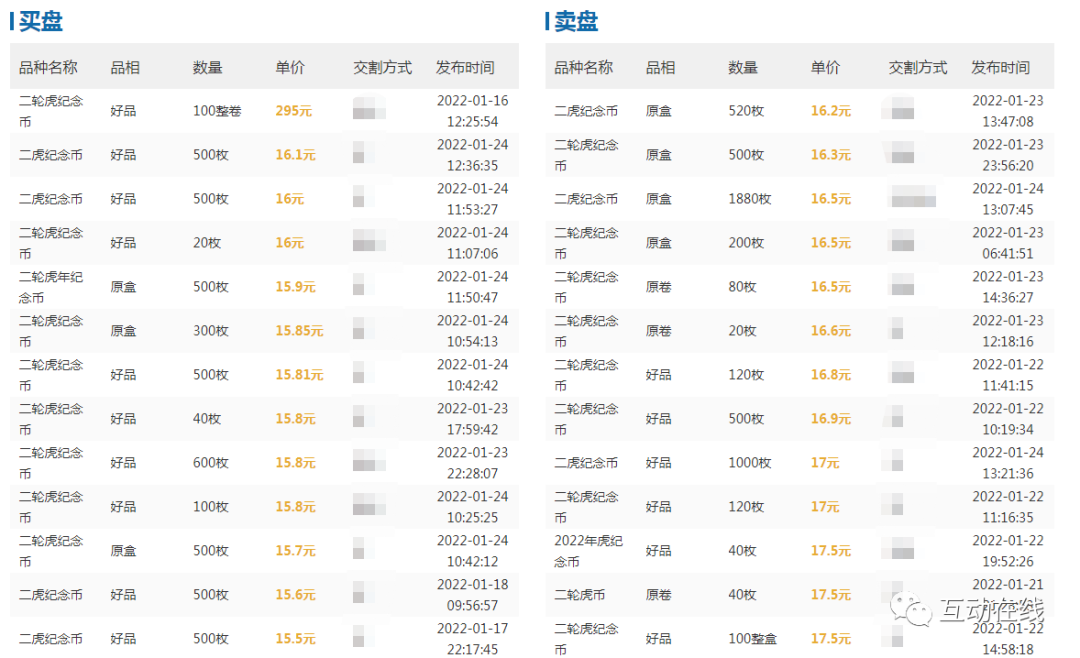Click the 15.85元 price

click(x=299, y=331)
